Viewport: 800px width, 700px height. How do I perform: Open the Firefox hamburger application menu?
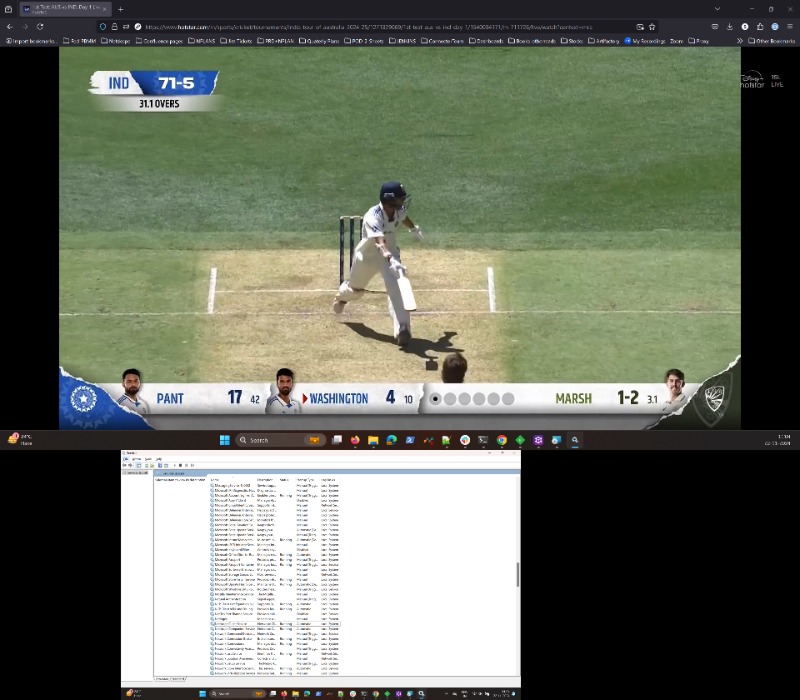click(x=790, y=26)
